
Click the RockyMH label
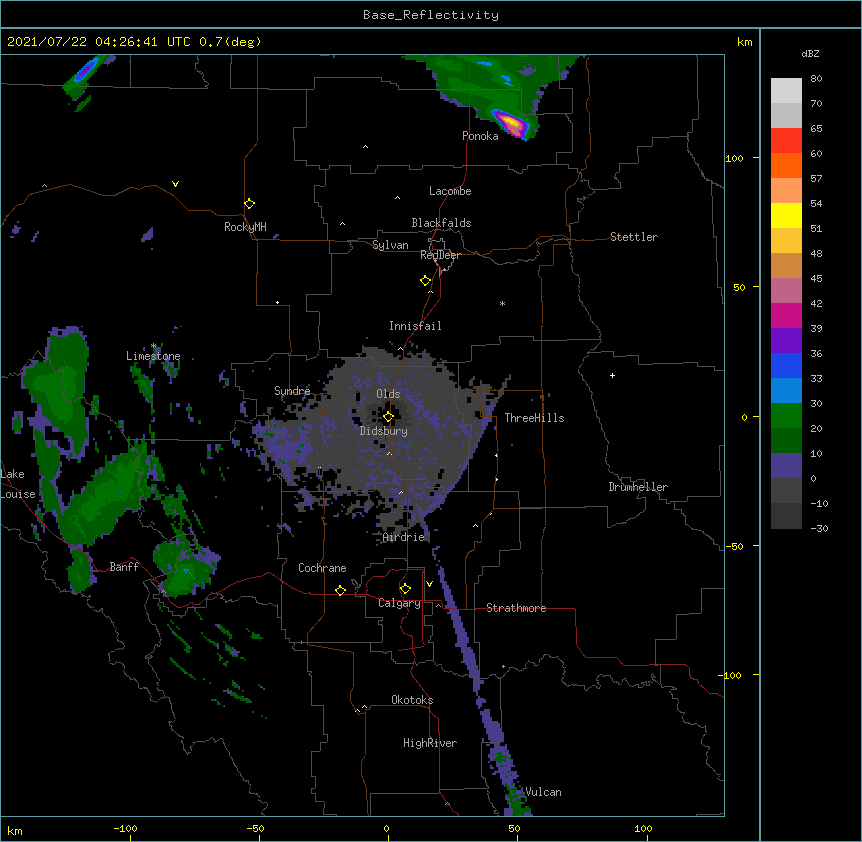(245, 227)
